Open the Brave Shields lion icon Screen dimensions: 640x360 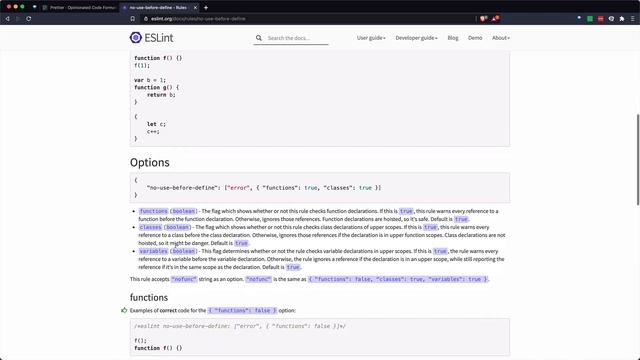(x=484, y=18)
